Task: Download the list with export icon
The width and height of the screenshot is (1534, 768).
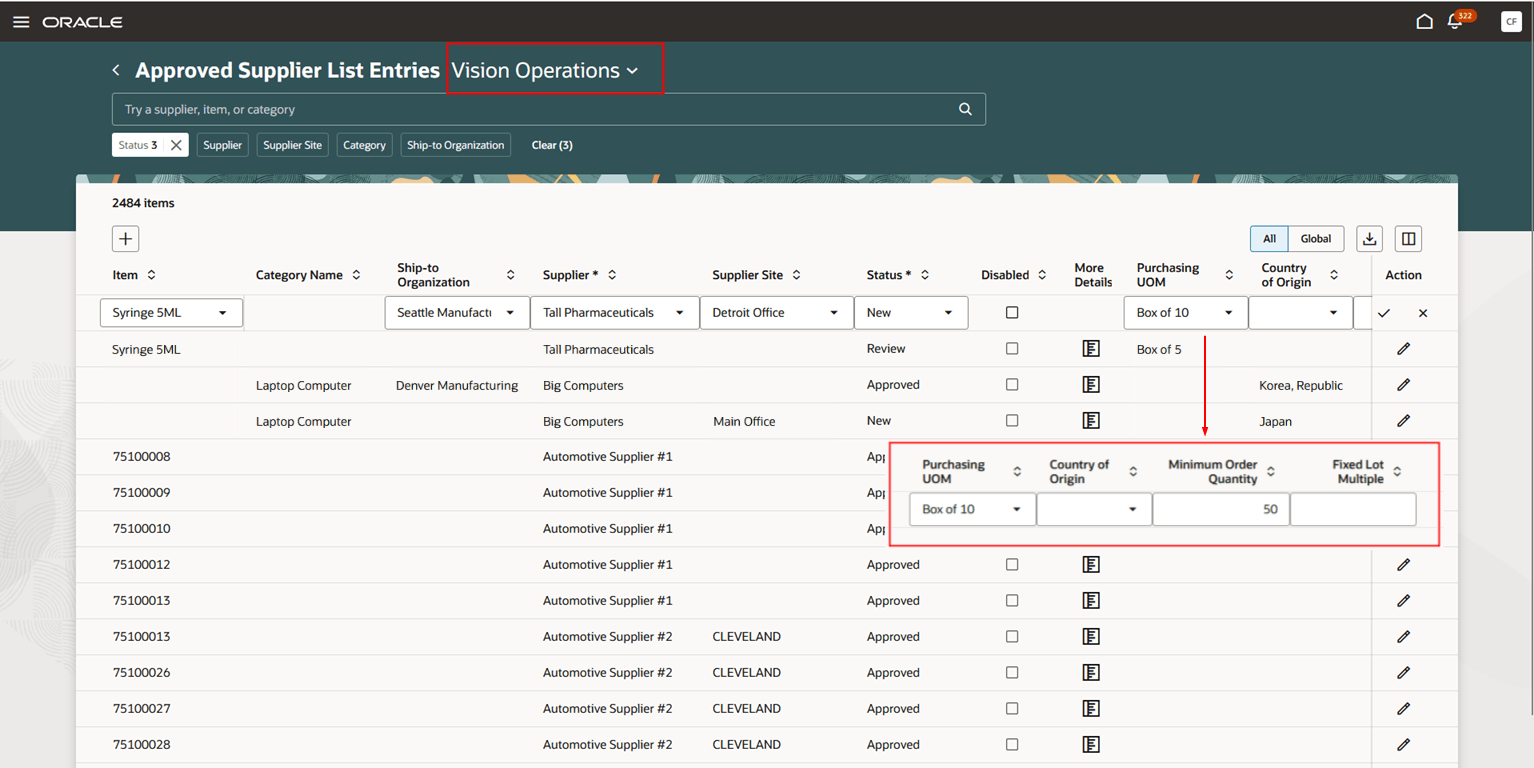Action: pyautogui.click(x=1369, y=239)
